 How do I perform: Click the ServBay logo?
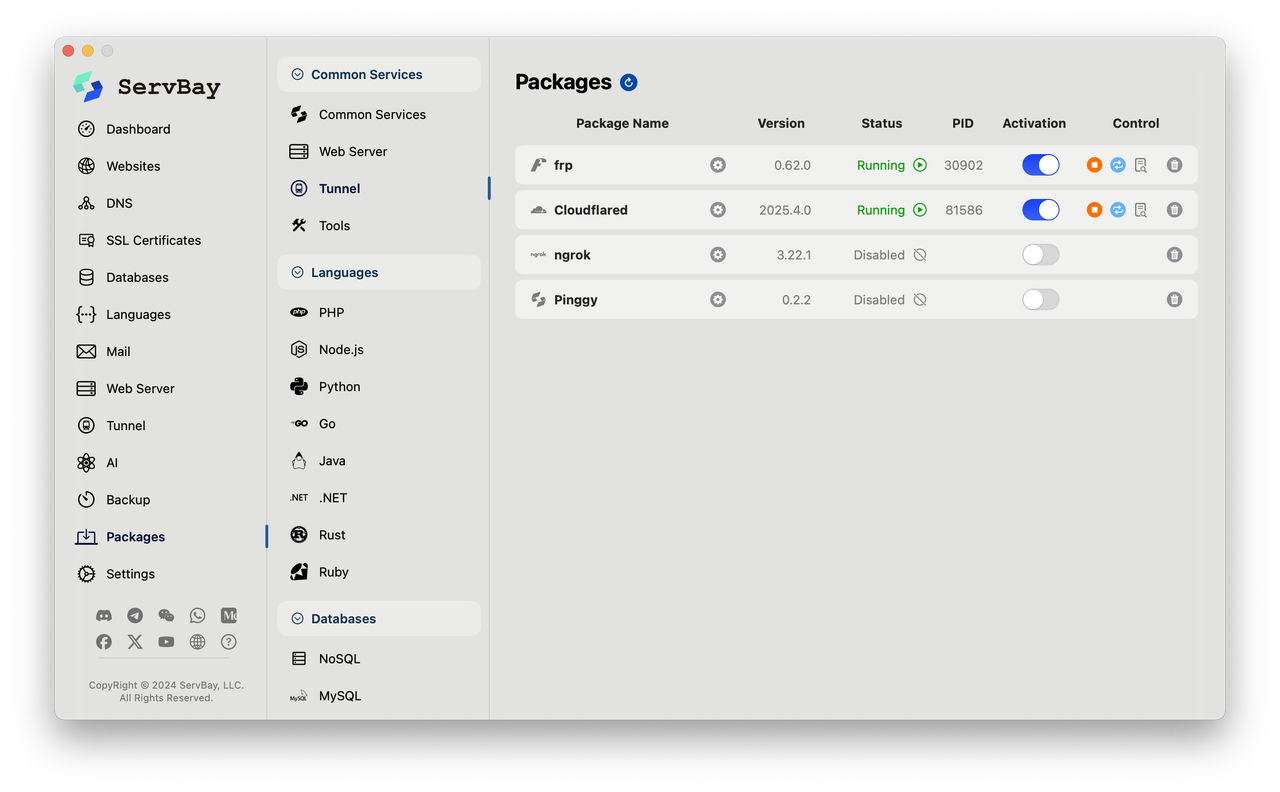147,87
